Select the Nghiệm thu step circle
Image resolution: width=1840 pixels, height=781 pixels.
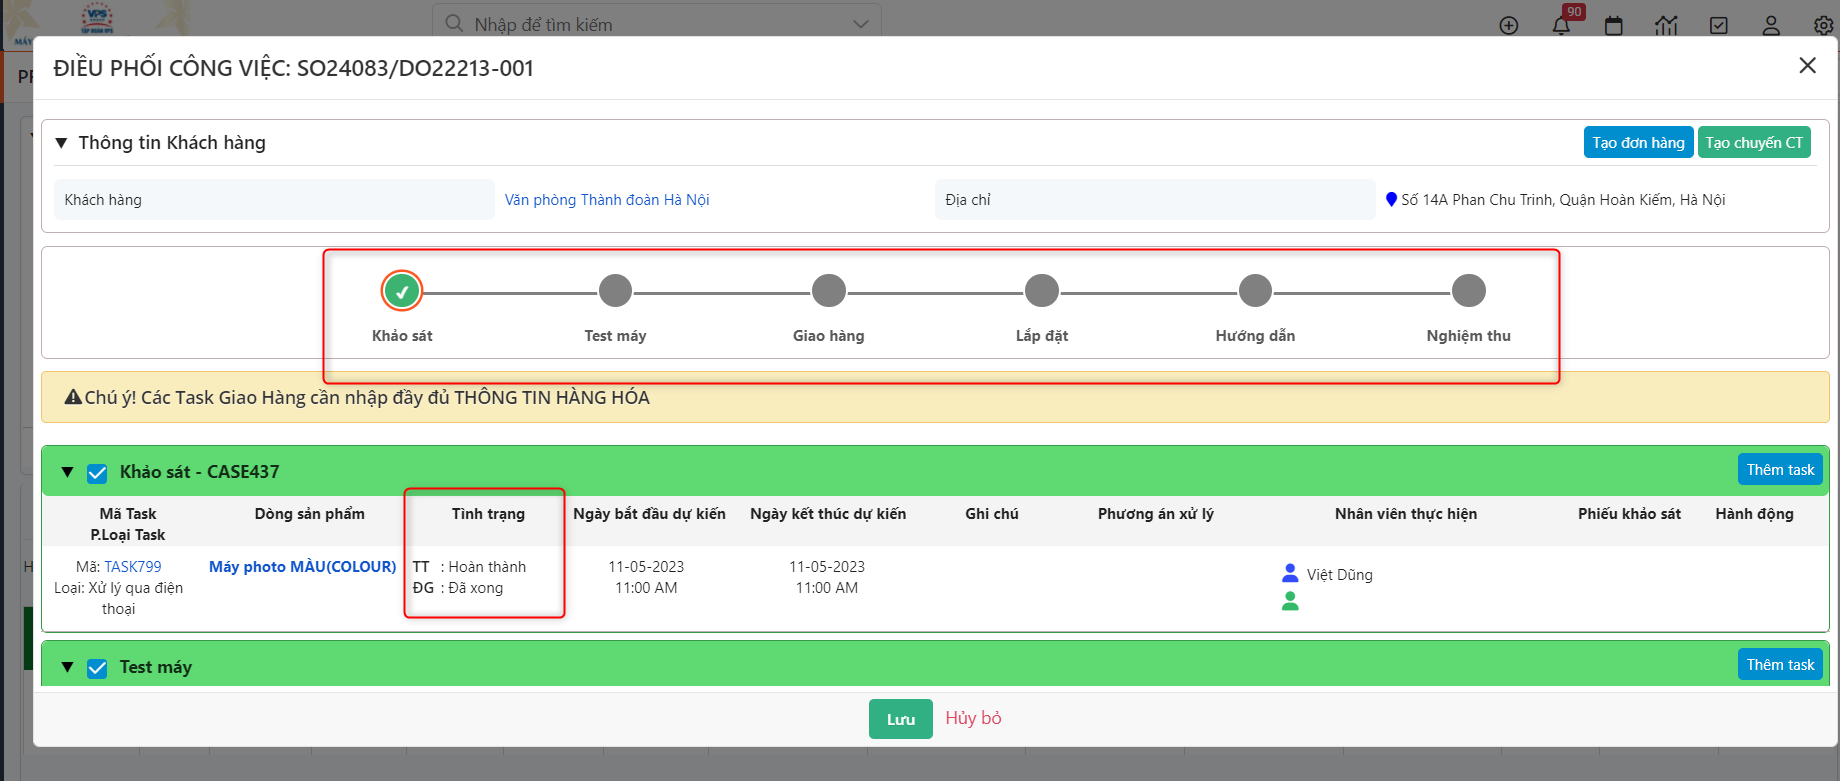(1469, 291)
